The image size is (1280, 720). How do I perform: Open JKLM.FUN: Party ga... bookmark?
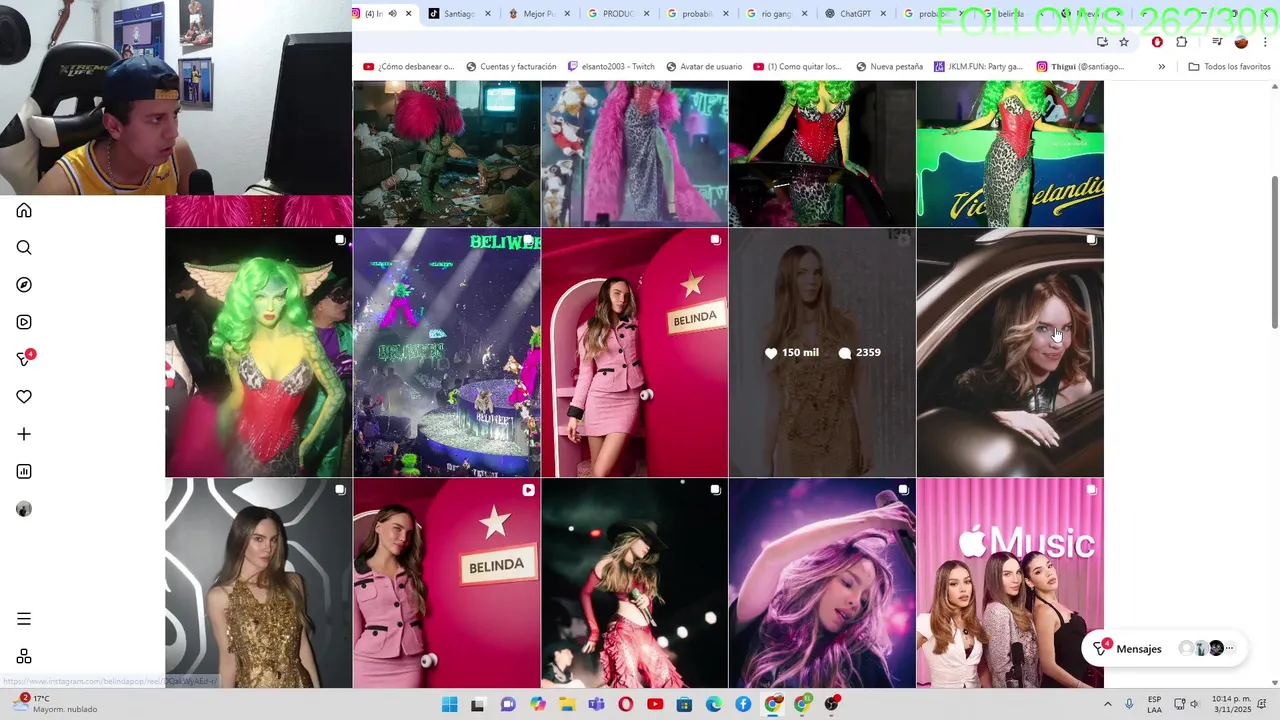click(978, 67)
